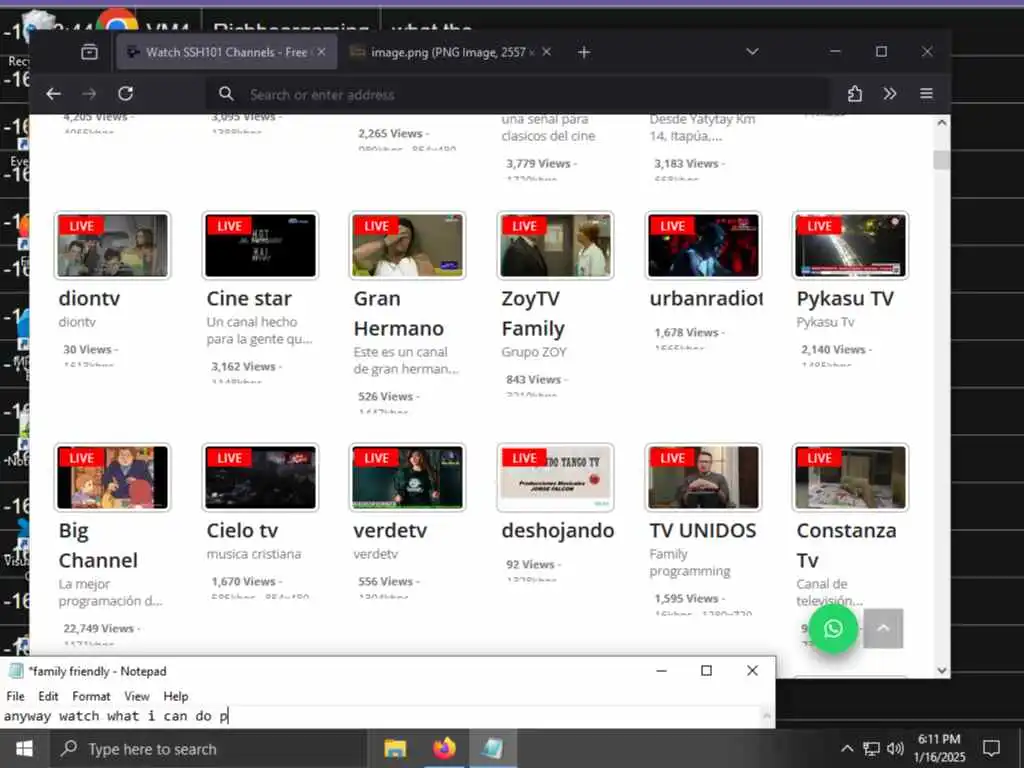Open the urbanradiot live thumbnail

click(703, 246)
